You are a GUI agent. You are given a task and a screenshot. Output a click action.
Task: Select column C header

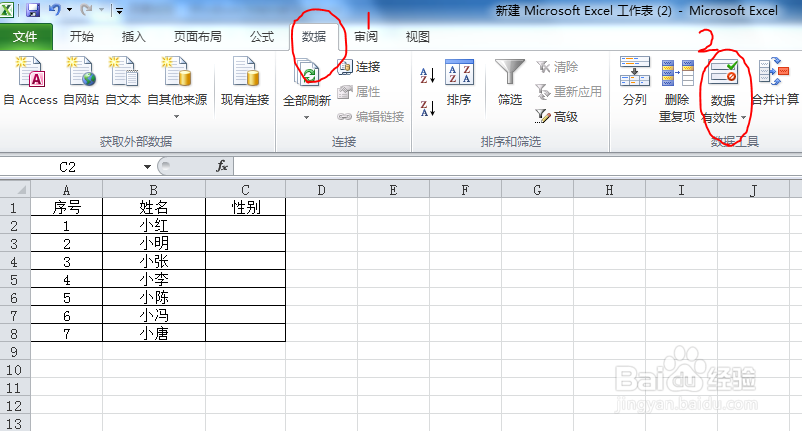(246, 190)
